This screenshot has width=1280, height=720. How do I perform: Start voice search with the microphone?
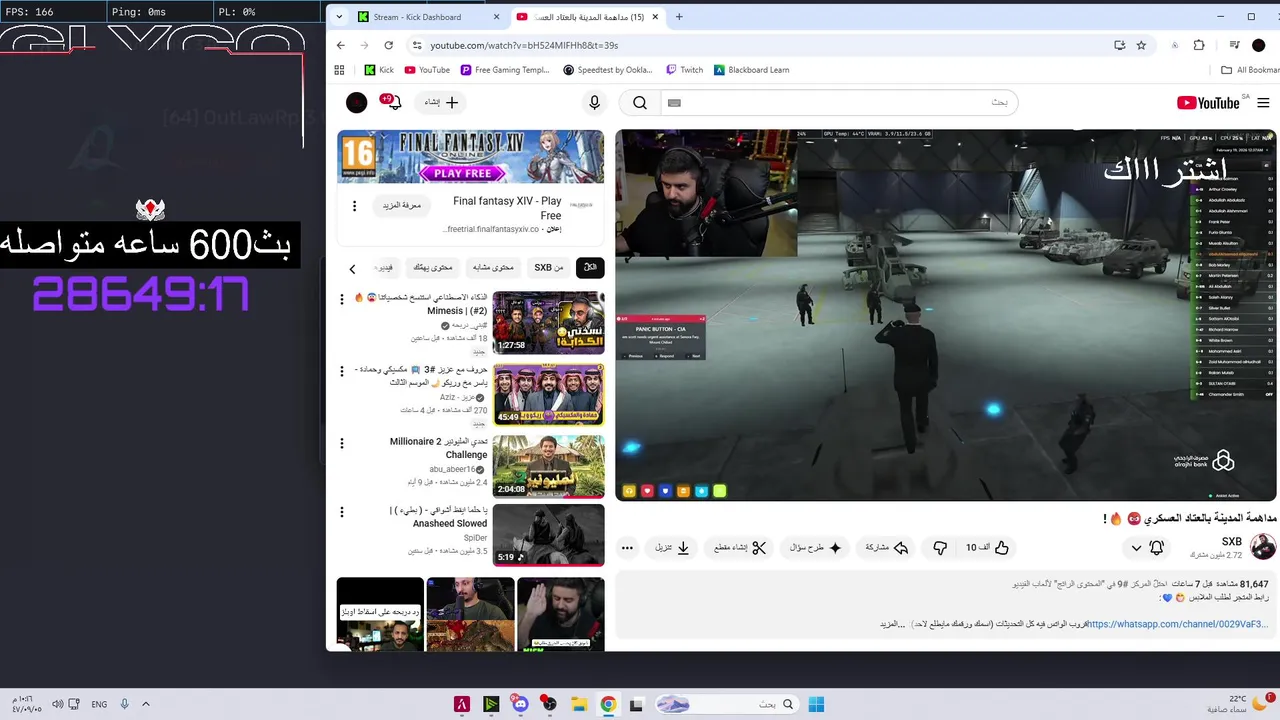click(x=595, y=103)
